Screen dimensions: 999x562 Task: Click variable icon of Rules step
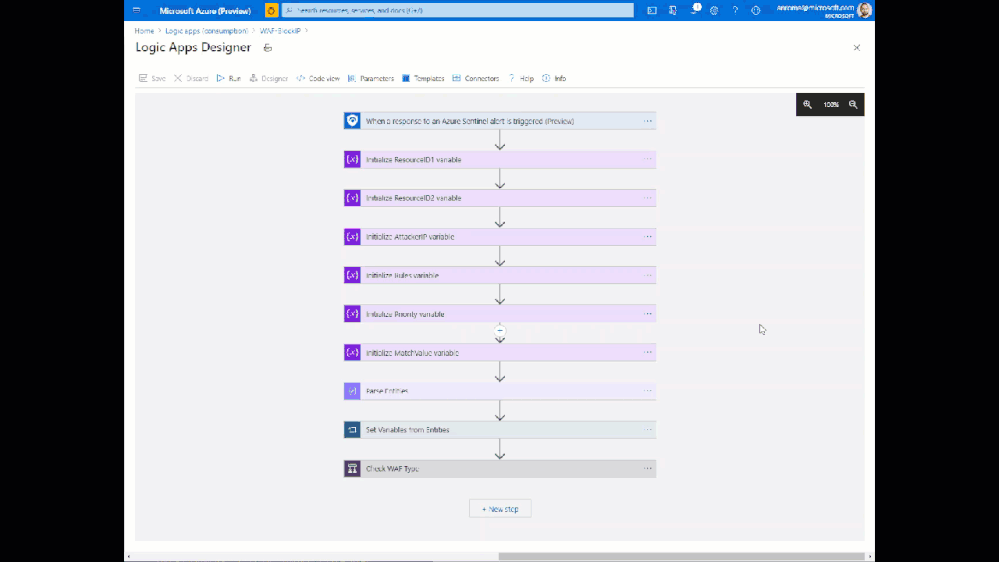coord(352,275)
